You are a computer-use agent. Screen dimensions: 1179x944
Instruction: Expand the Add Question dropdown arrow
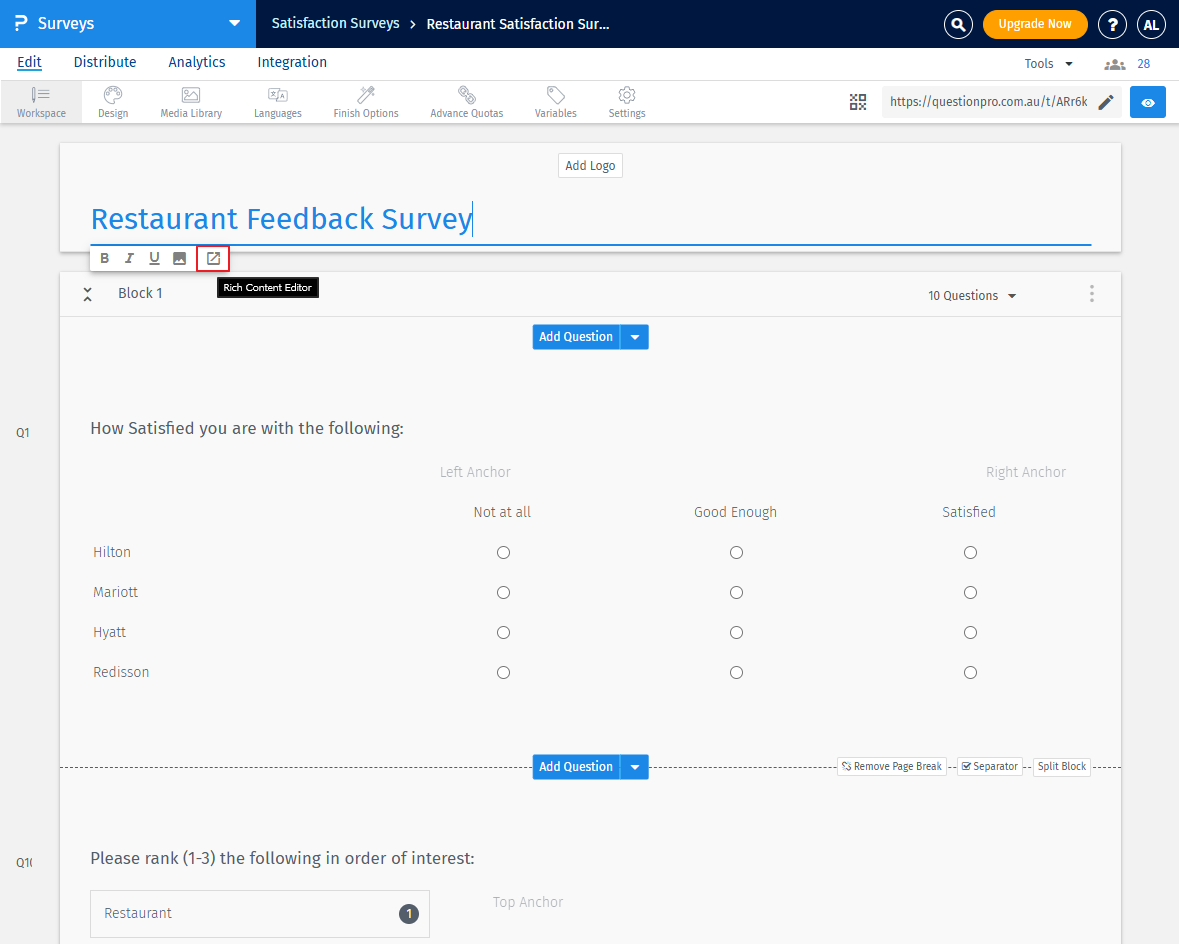coord(635,336)
